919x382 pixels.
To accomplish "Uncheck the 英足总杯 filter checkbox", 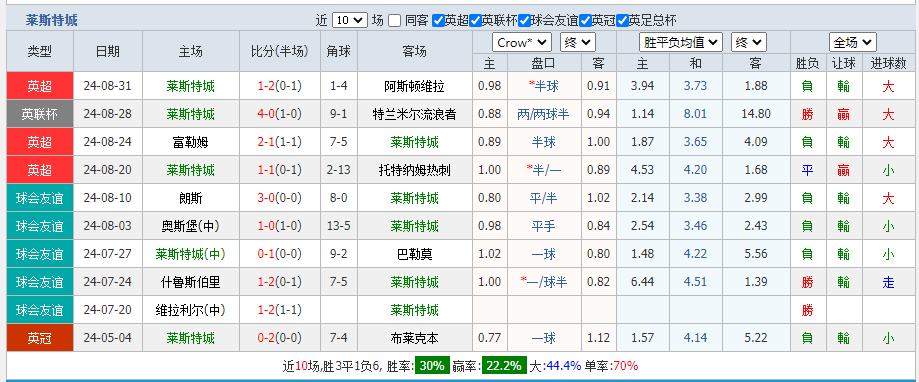I will click(622, 21).
